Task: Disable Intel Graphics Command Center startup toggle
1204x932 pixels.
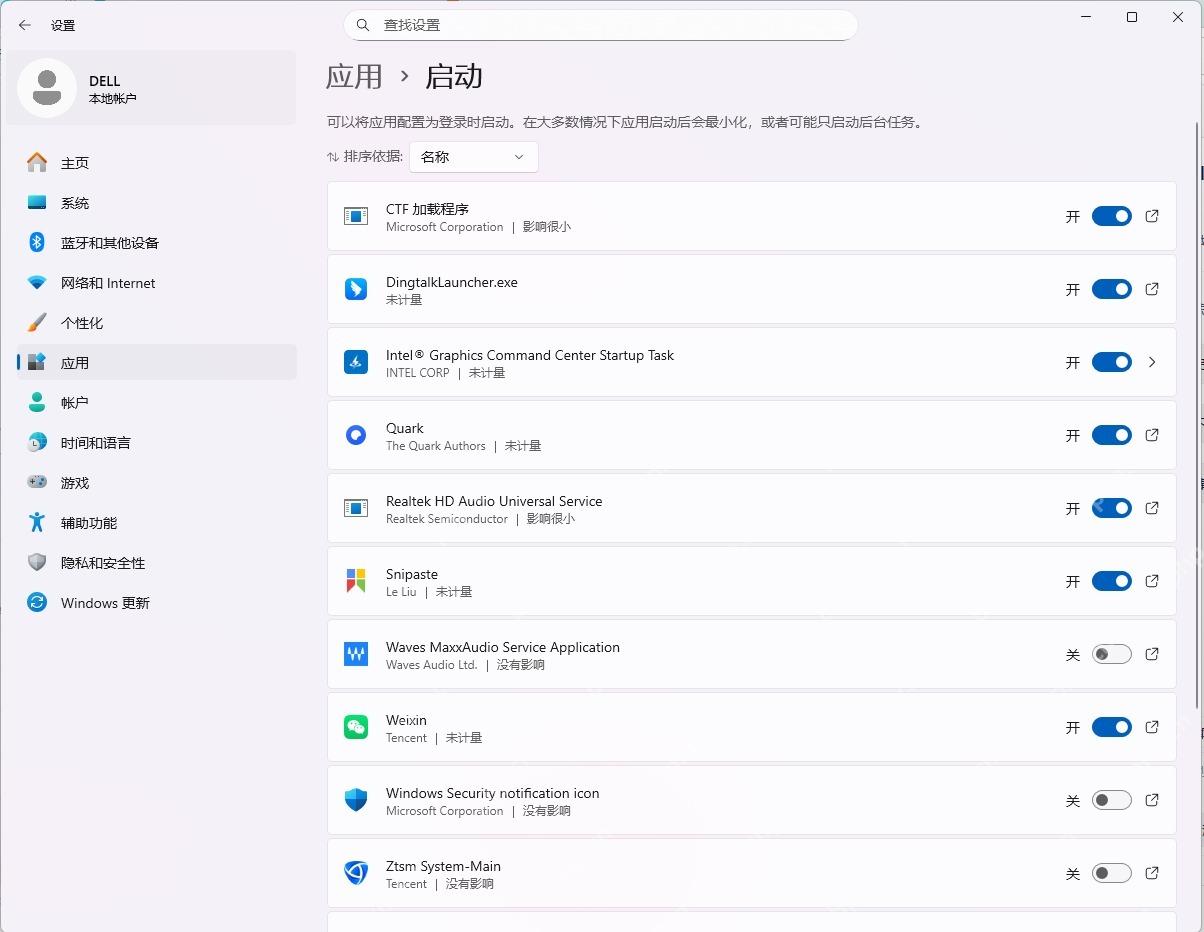Action: [1111, 362]
